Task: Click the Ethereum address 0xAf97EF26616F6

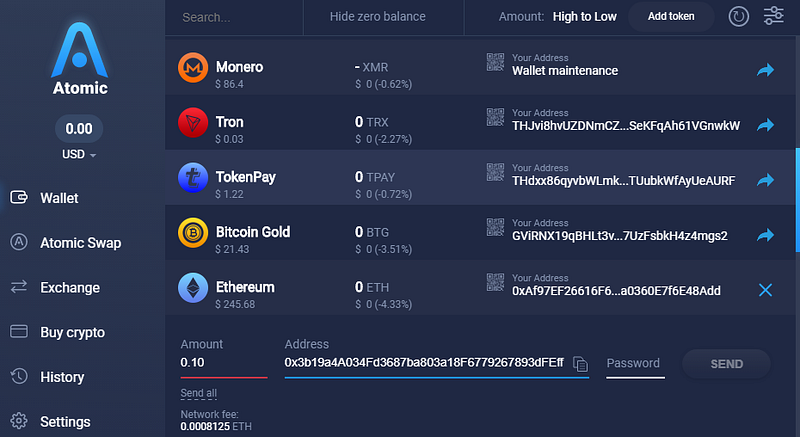Action: pos(616,291)
